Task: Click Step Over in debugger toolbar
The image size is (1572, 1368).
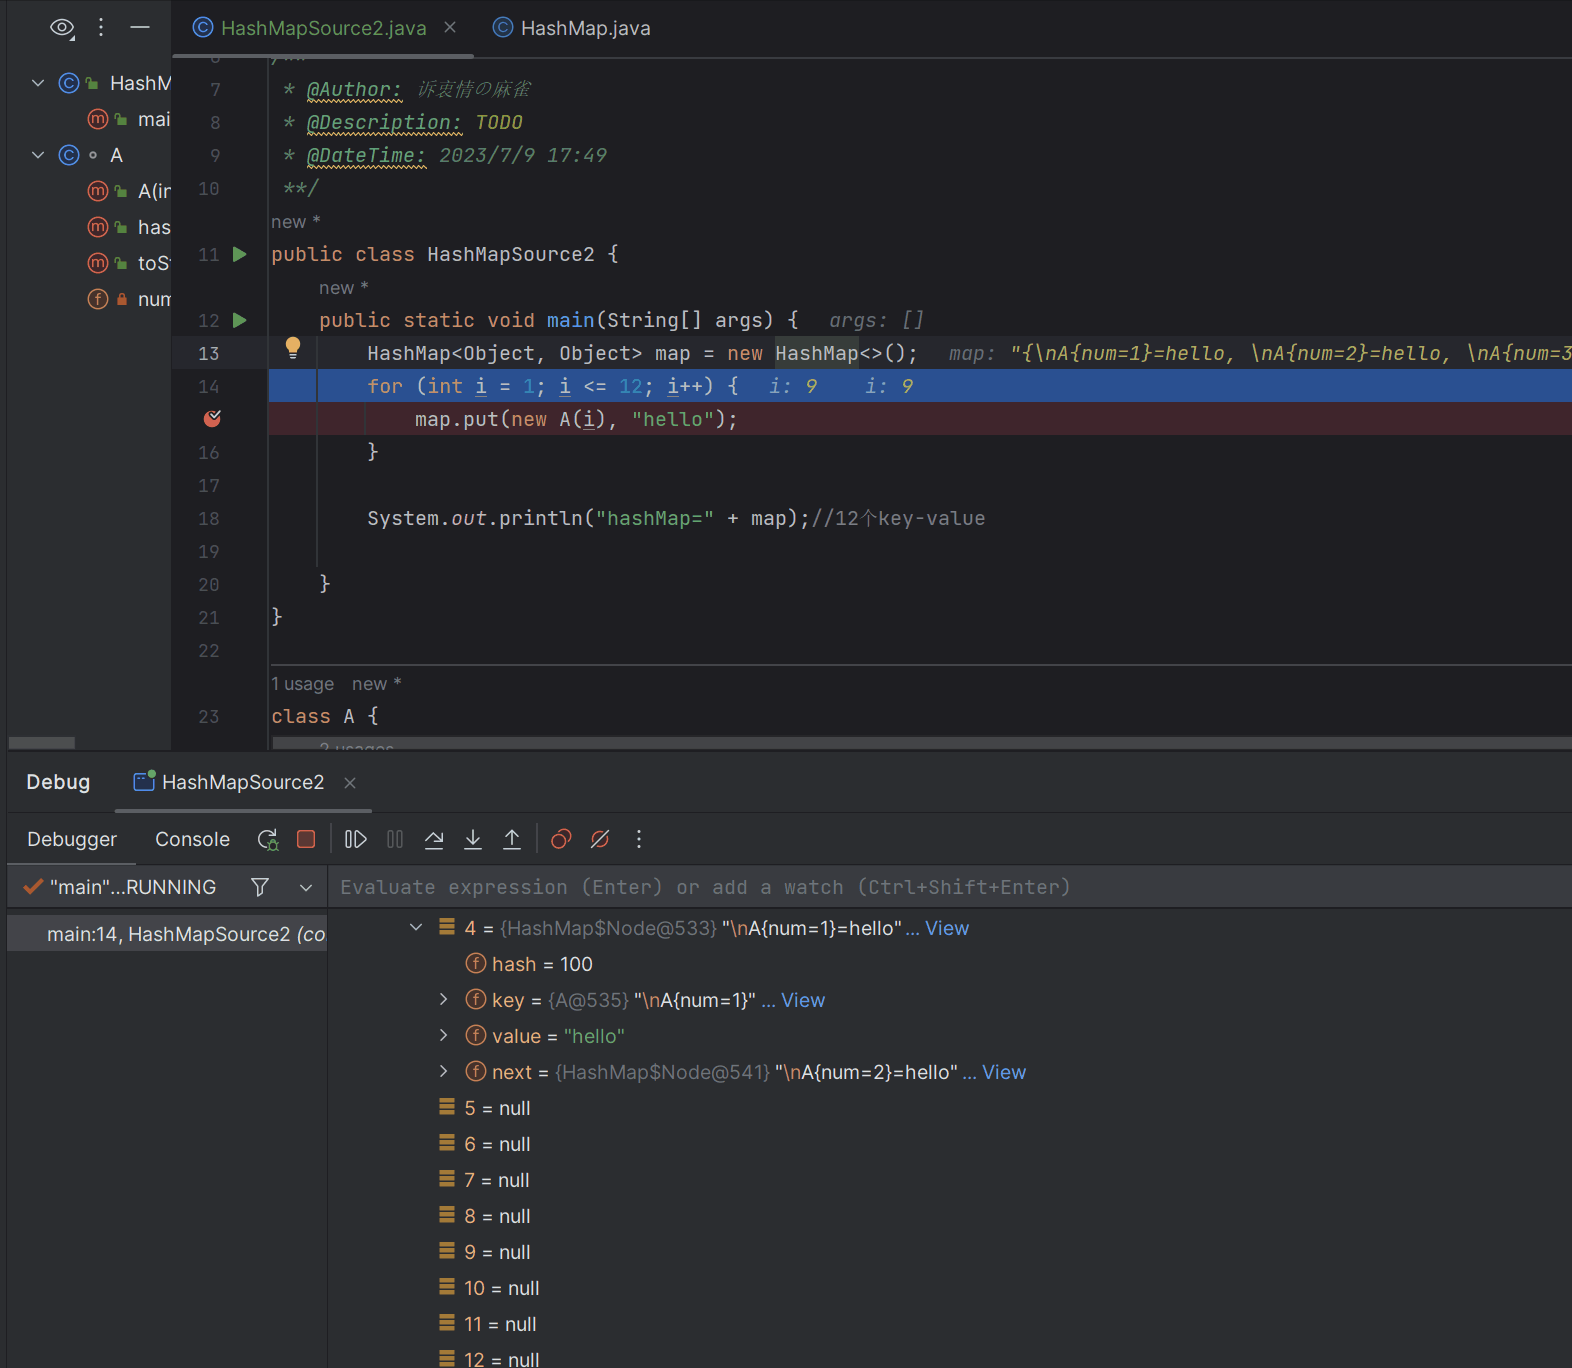Action: [x=434, y=840]
